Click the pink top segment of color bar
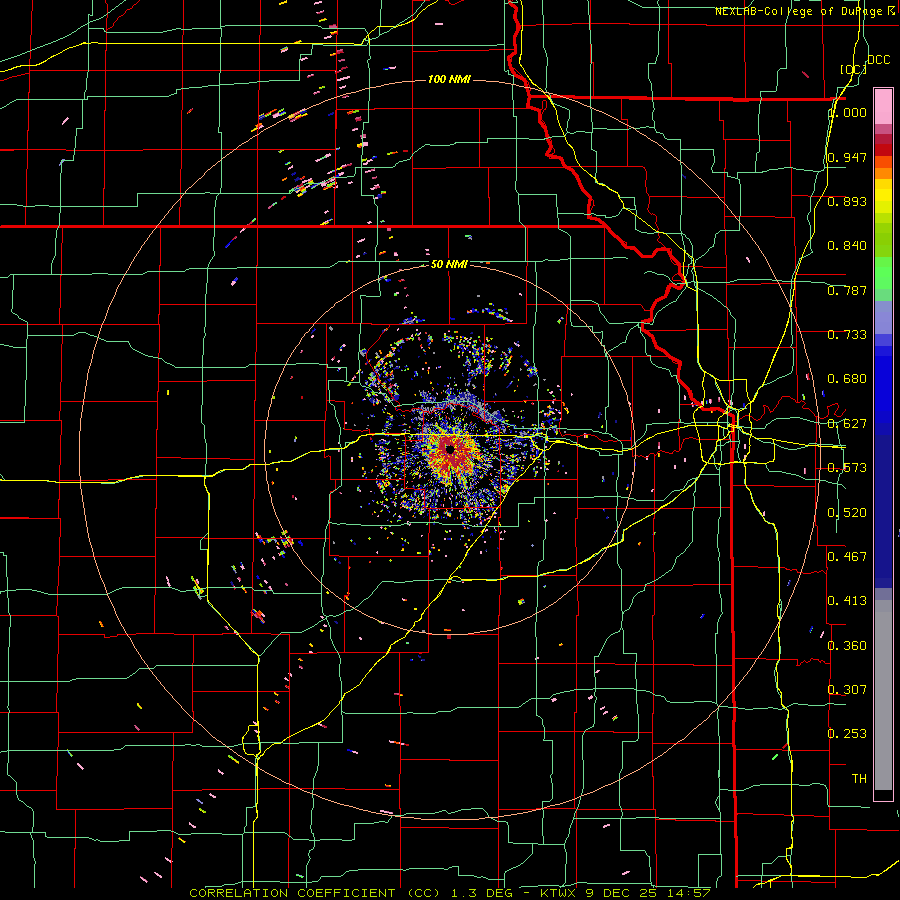The width and height of the screenshot is (900, 900). tap(883, 106)
